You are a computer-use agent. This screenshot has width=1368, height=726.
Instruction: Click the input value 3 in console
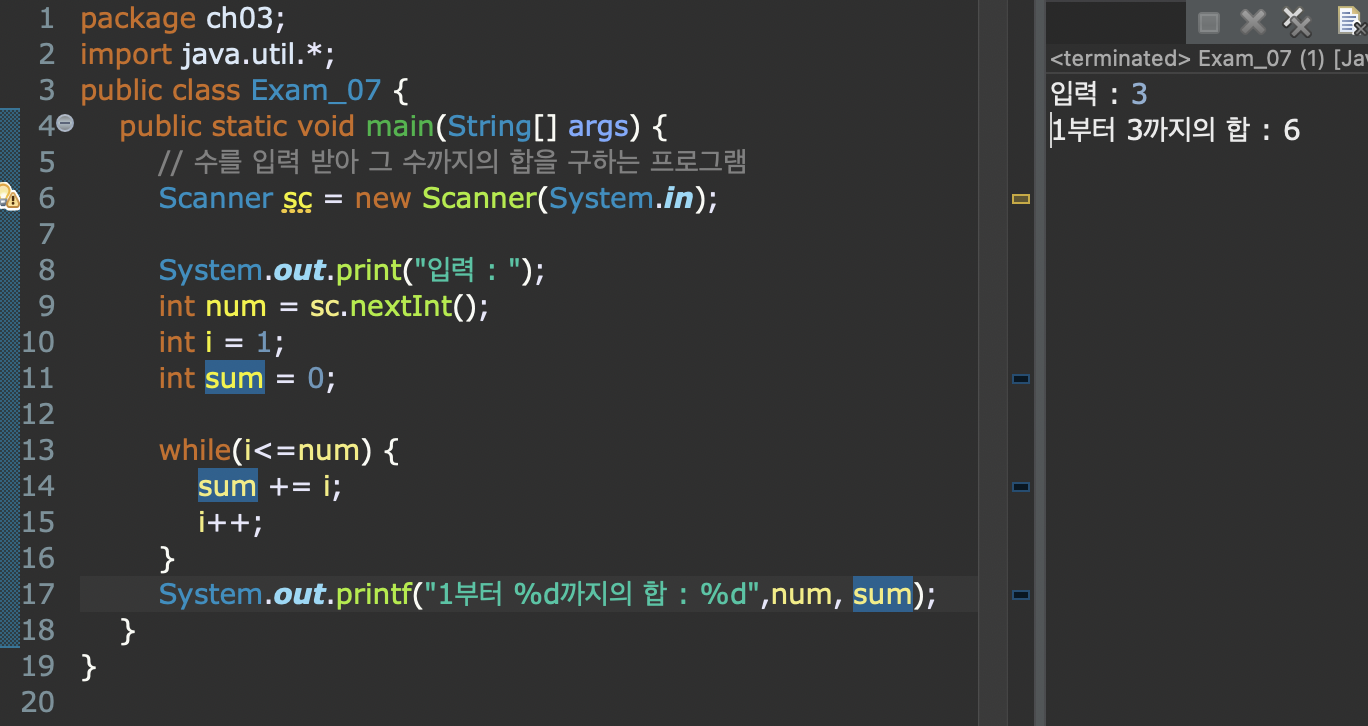tap(1139, 95)
